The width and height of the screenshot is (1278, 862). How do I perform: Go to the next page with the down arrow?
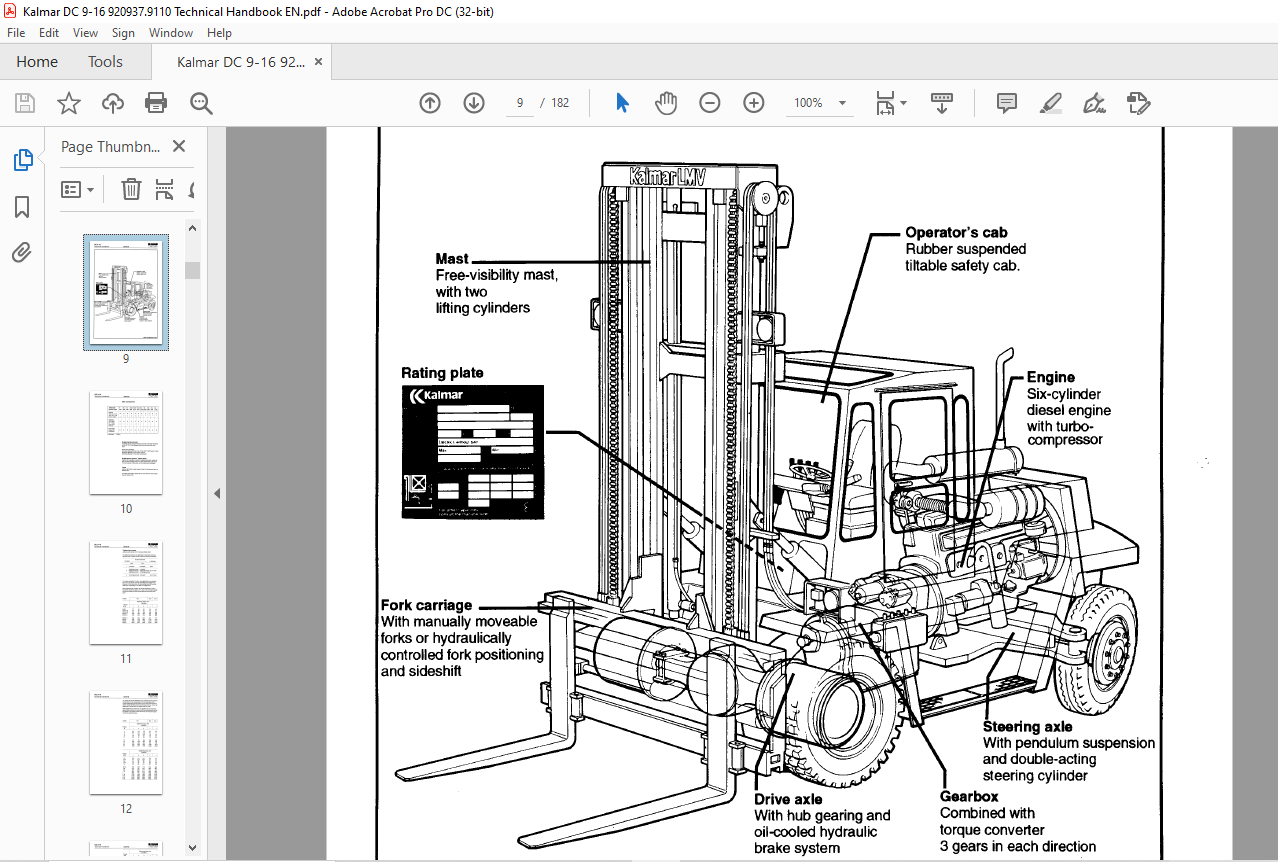474,103
